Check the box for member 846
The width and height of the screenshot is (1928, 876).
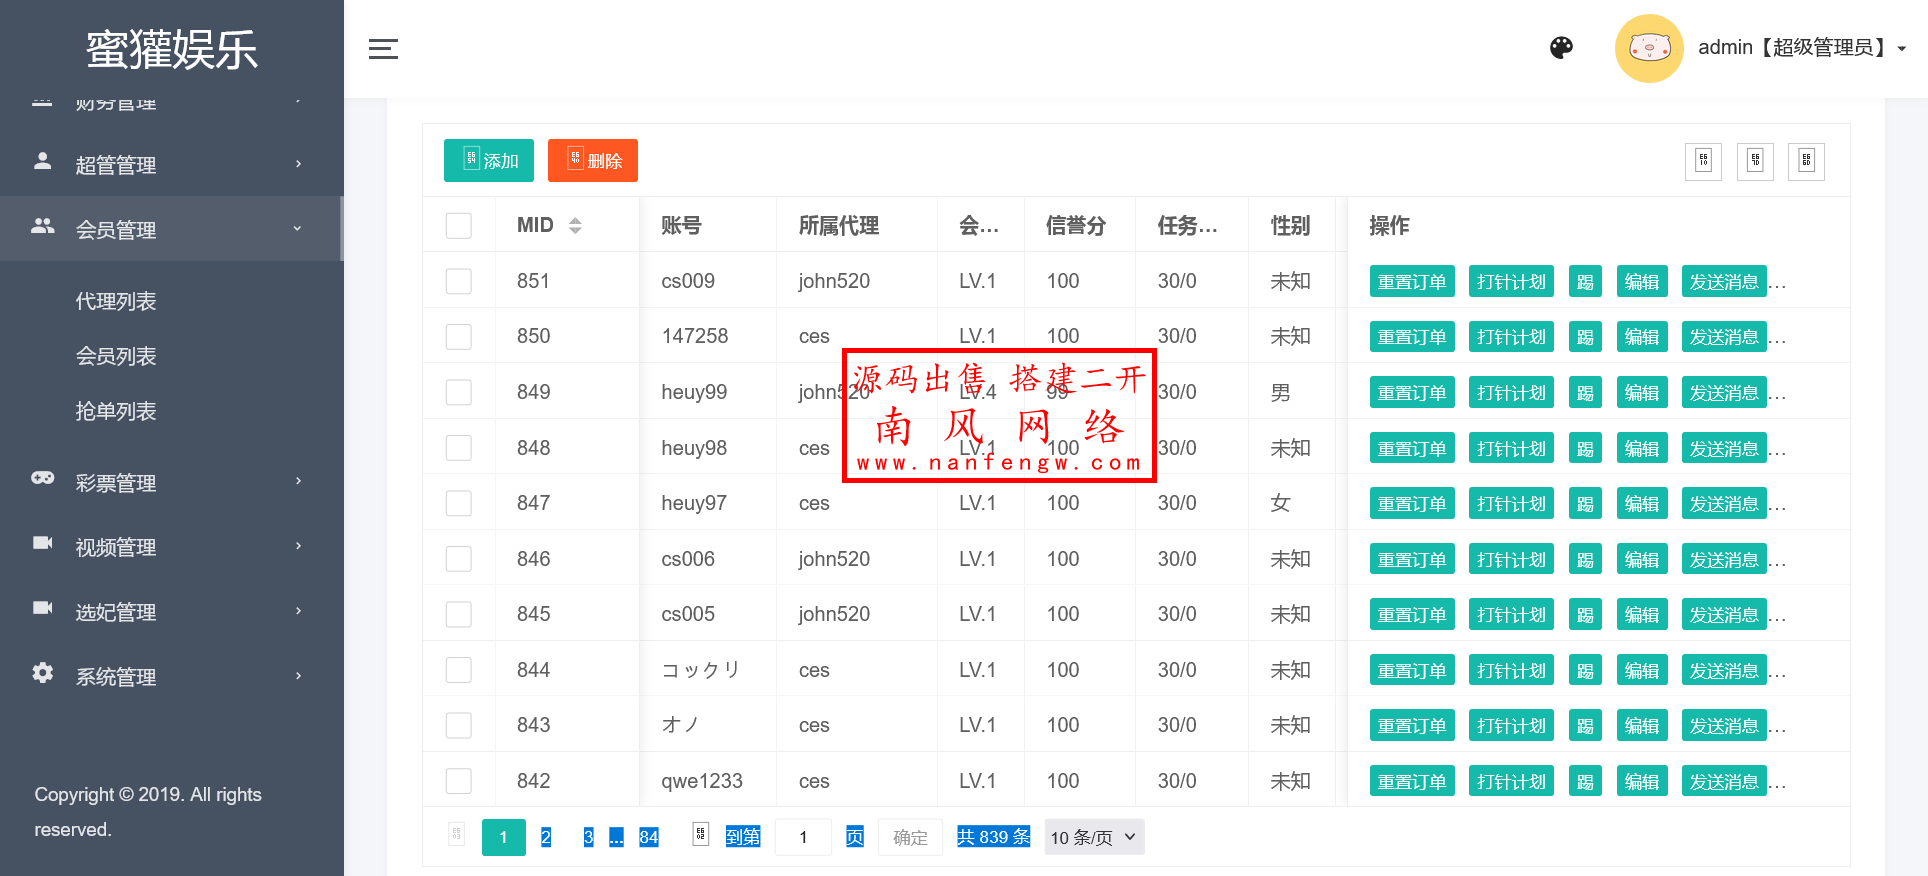pyautogui.click(x=459, y=559)
